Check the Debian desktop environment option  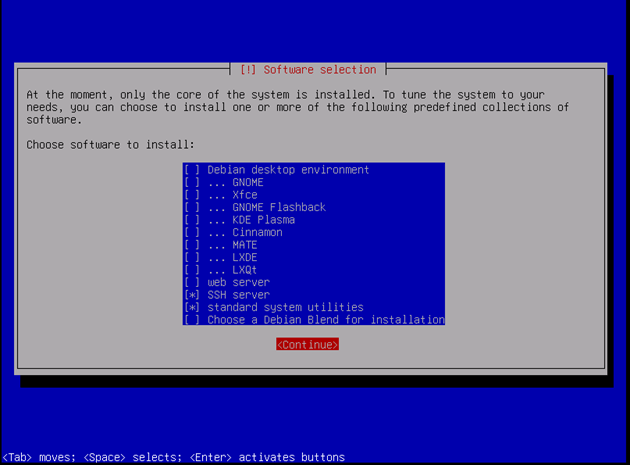point(193,170)
